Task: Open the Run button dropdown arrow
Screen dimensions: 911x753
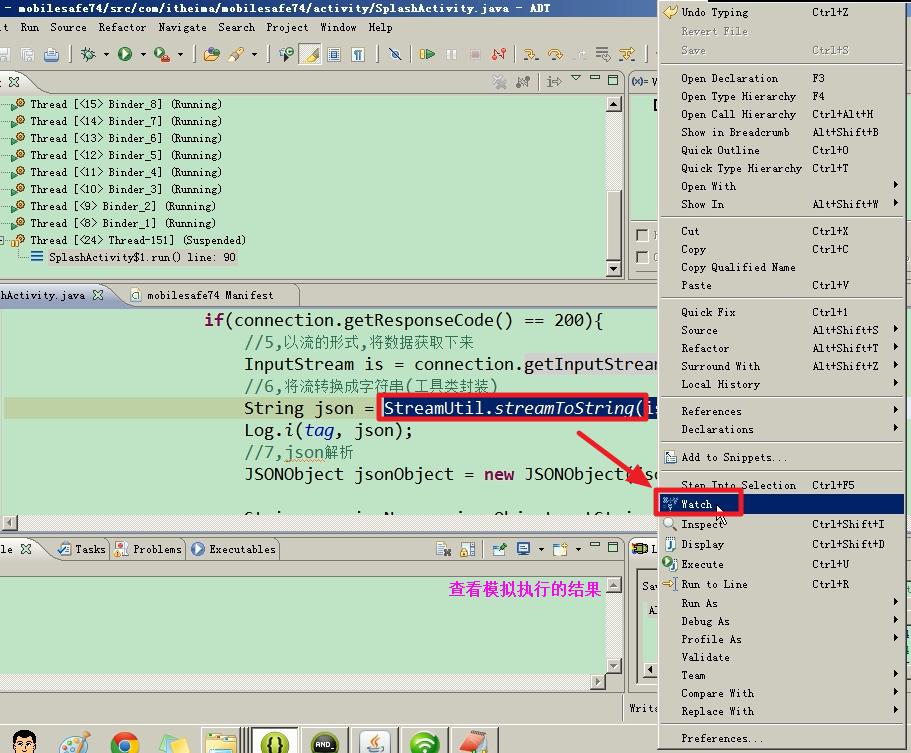Action: coord(143,54)
